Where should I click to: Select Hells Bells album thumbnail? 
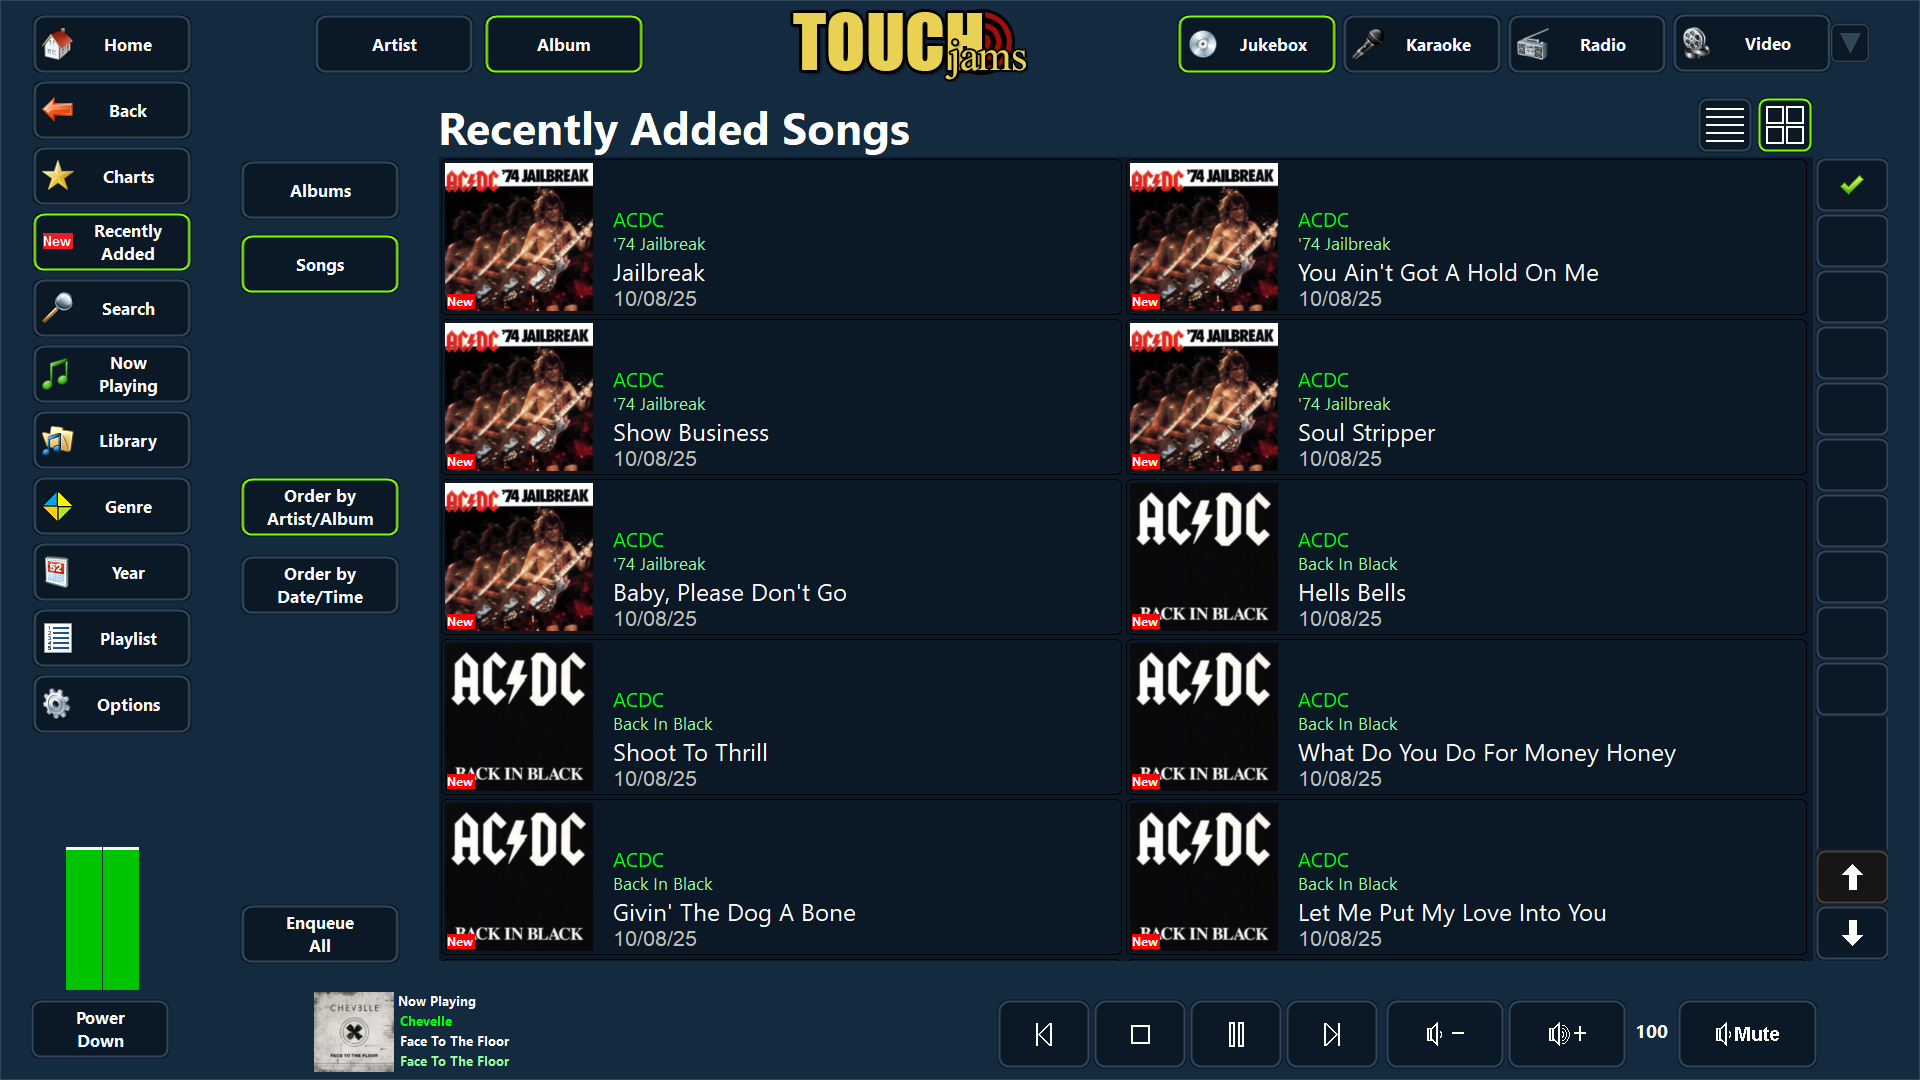pyautogui.click(x=1204, y=557)
